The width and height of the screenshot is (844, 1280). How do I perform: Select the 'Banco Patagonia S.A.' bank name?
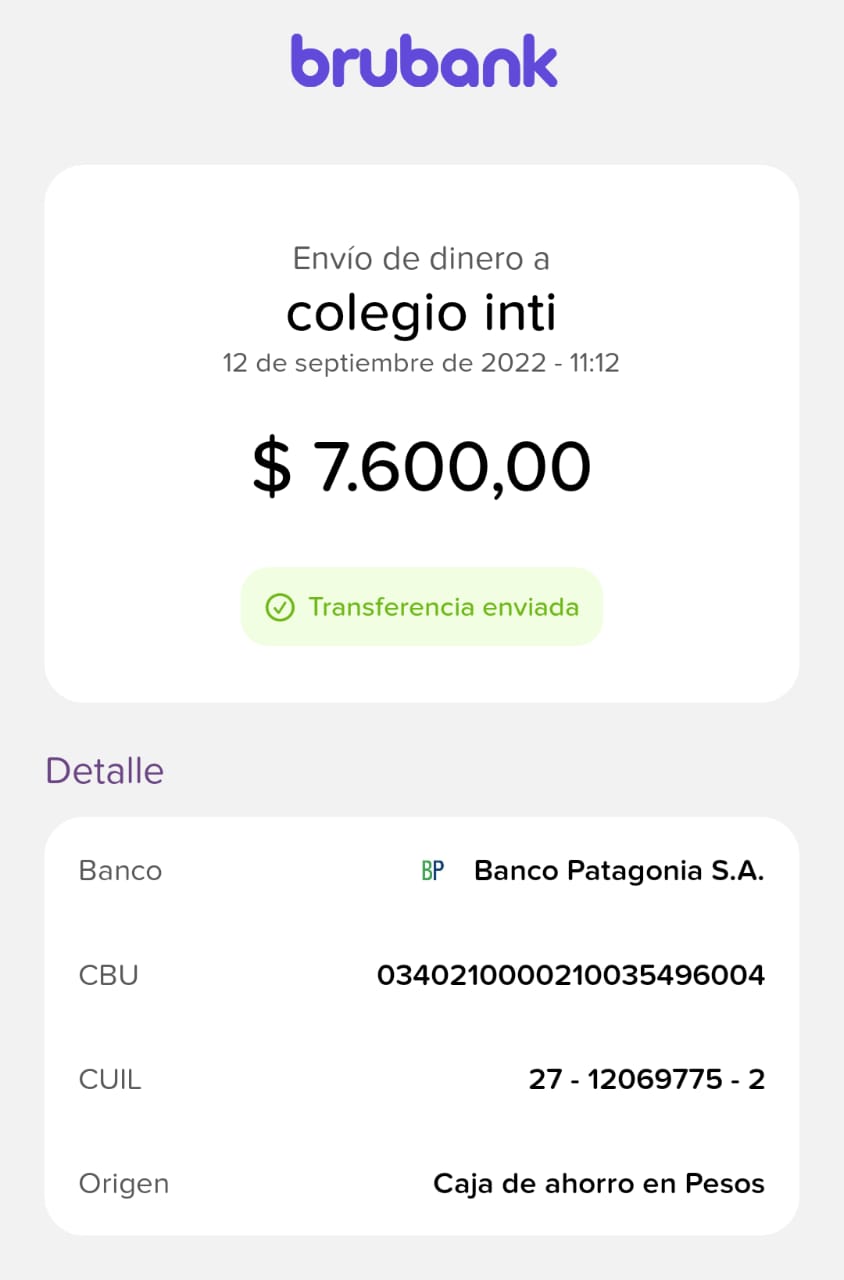click(x=619, y=871)
